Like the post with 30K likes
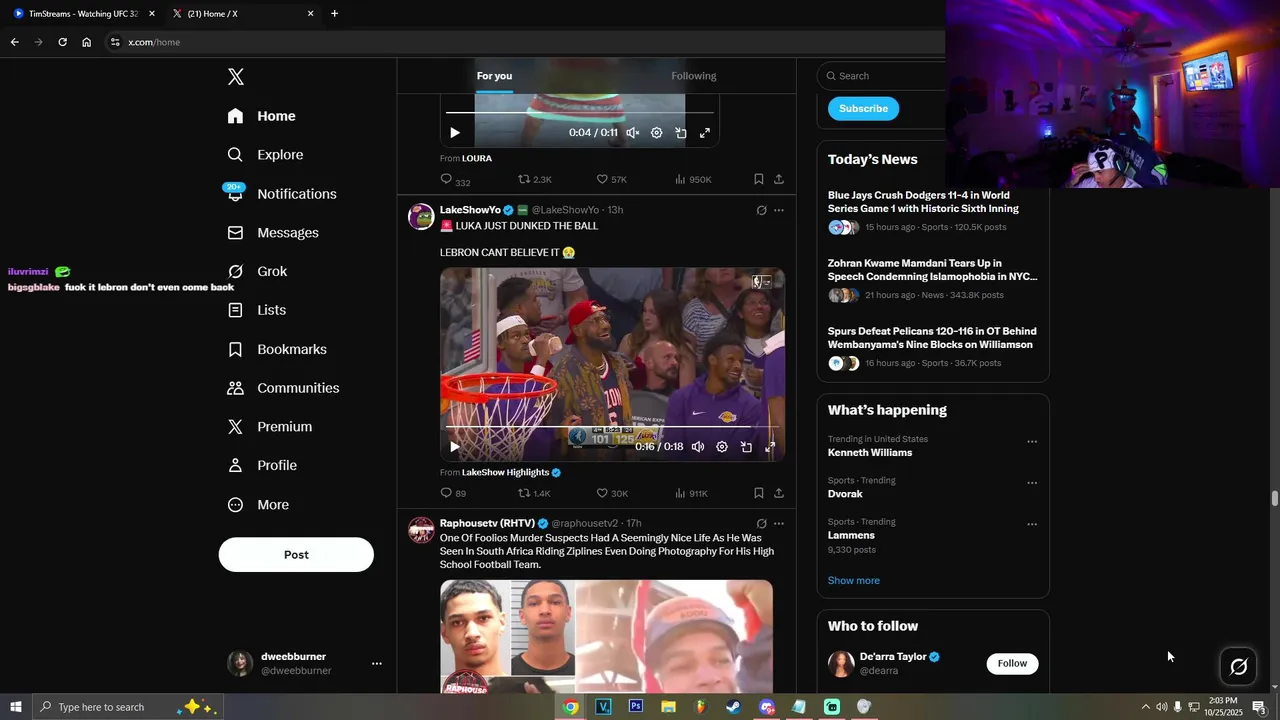The height and width of the screenshot is (720, 1280). tap(611, 494)
